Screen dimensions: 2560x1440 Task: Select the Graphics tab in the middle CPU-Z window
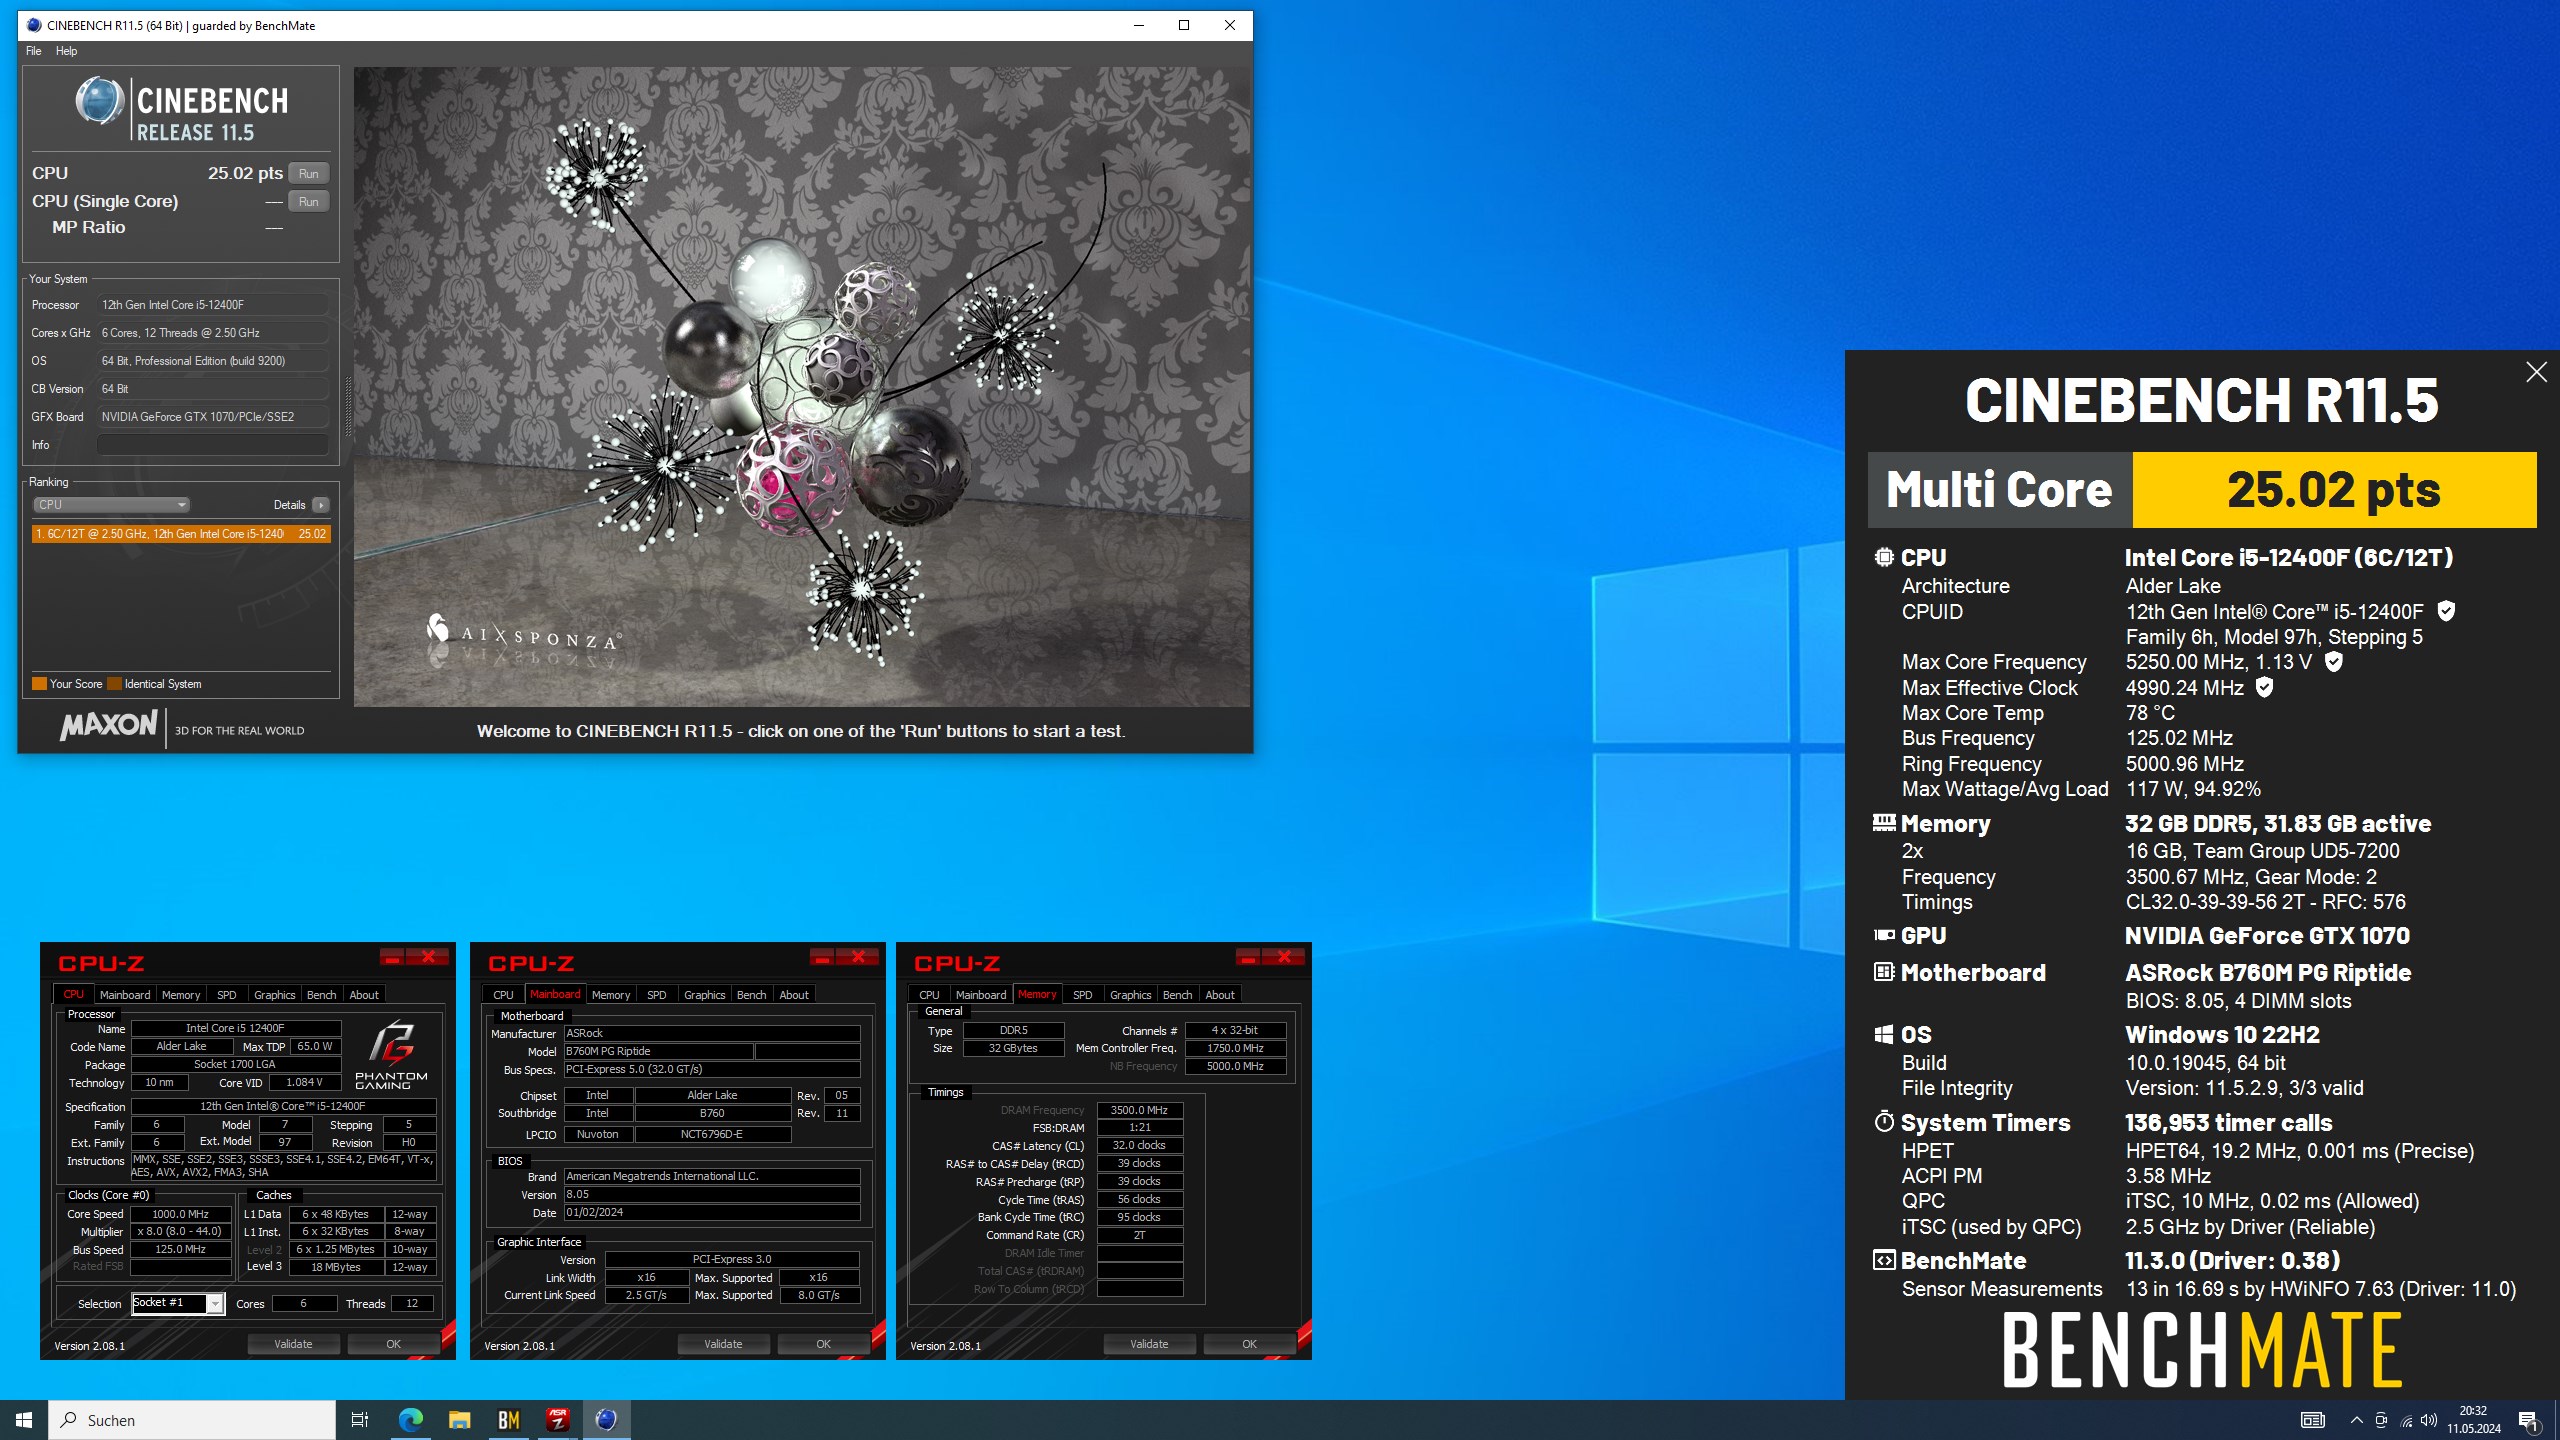coord(705,995)
